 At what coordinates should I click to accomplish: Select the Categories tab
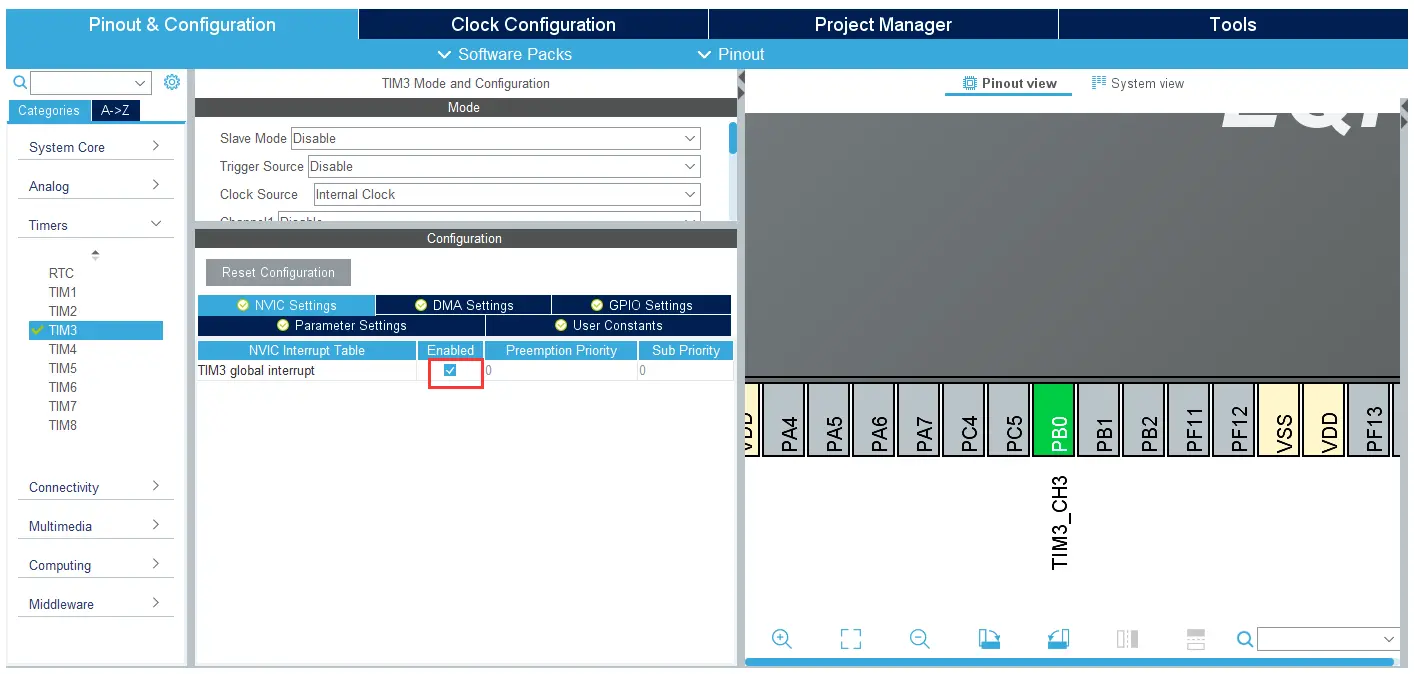49,110
